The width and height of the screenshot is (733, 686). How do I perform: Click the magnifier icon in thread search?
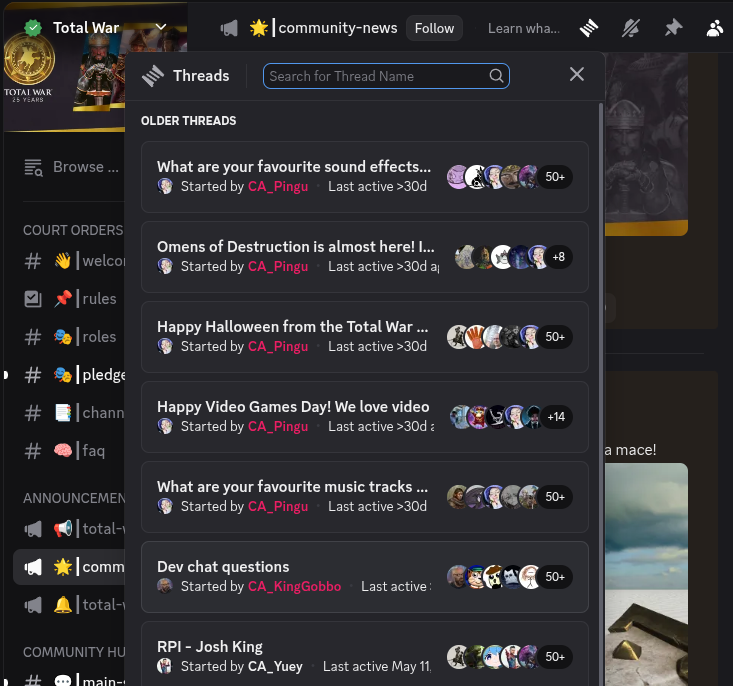[496, 76]
